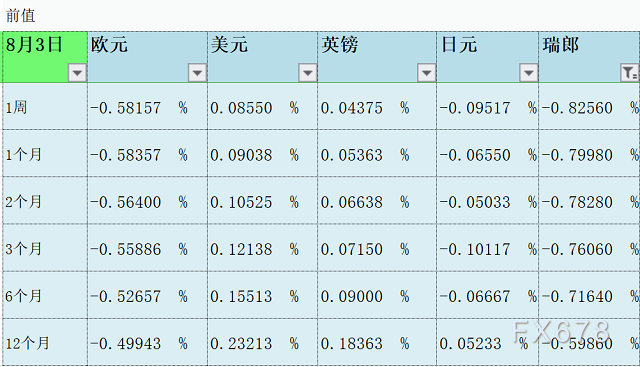
Task: Click the cell with value -0.58357
Action: click(147, 153)
